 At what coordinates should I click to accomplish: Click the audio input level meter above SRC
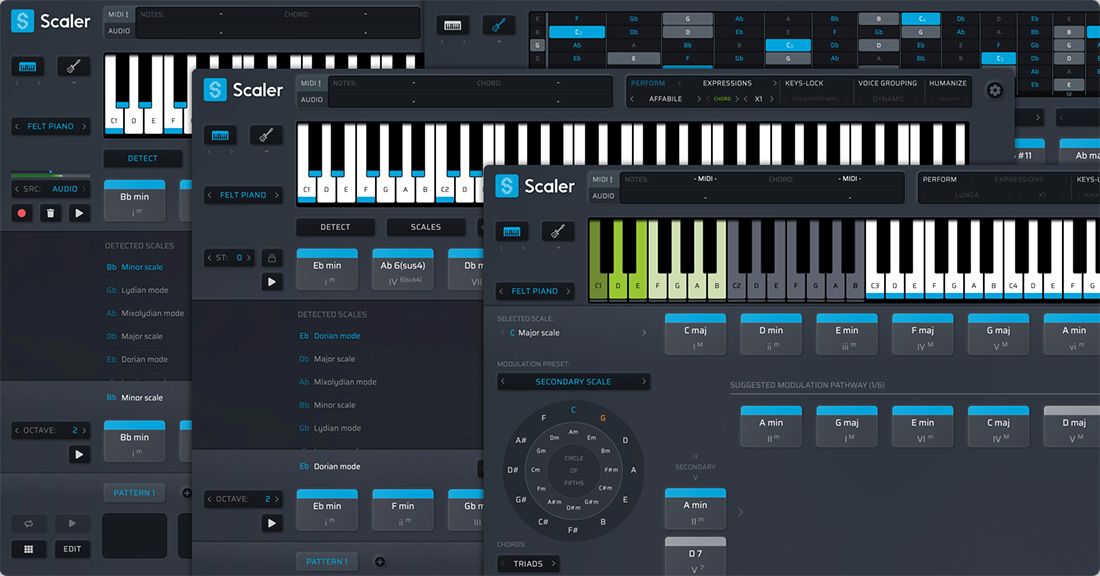pos(51,175)
